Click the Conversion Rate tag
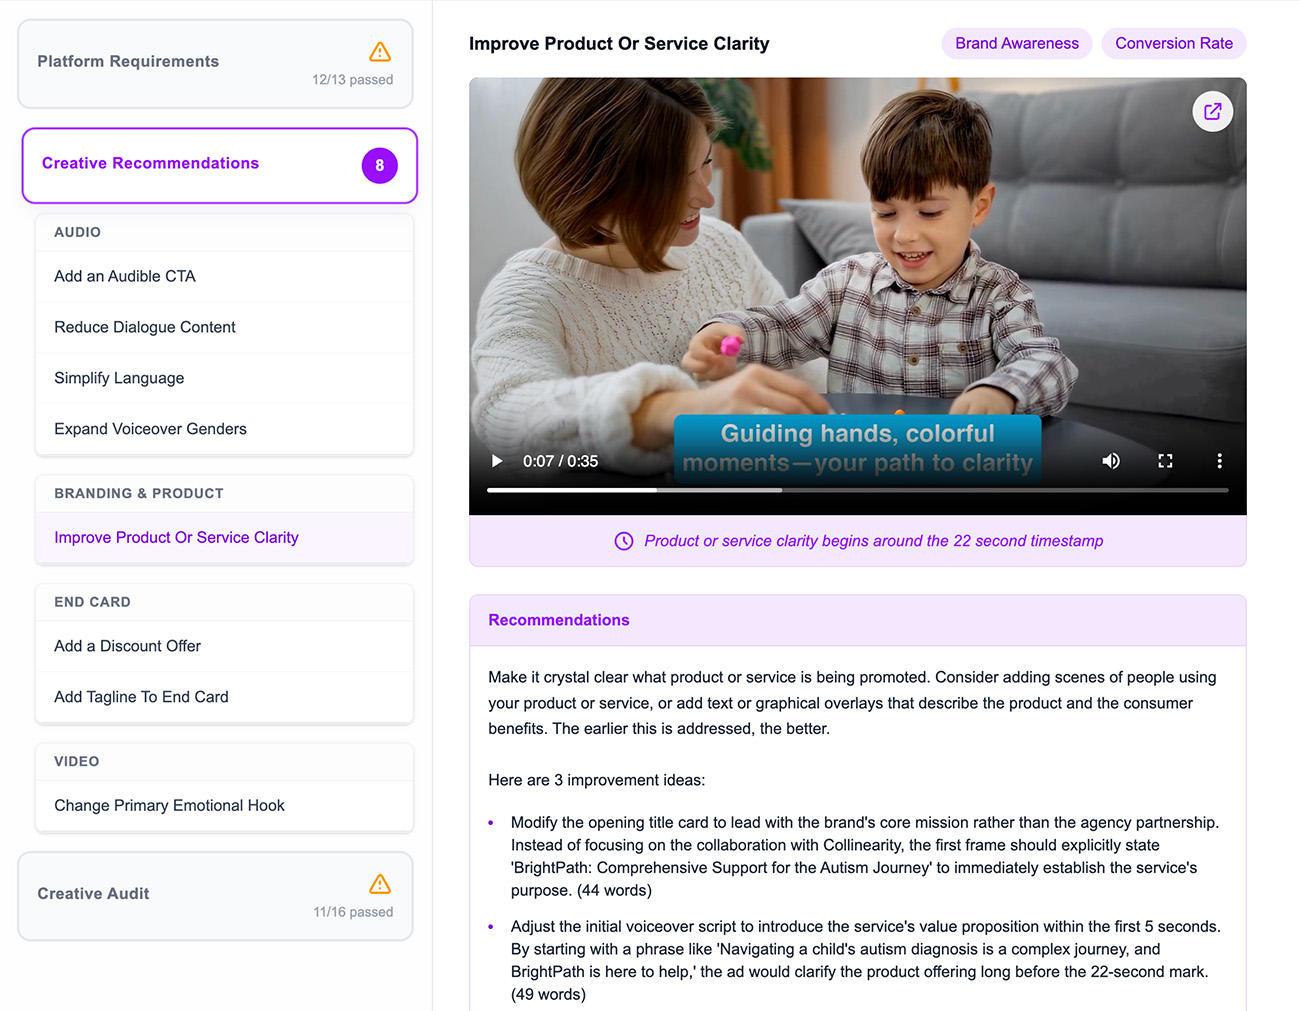Image resolution: width=1300 pixels, height=1011 pixels. coord(1173,44)
